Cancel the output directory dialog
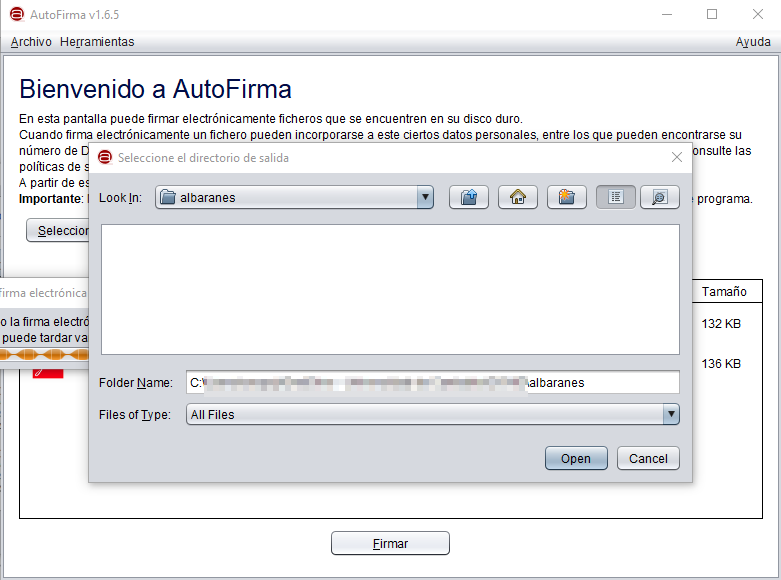Image resolution: width=781 pixels, height=580 pixels. (648, 458)
